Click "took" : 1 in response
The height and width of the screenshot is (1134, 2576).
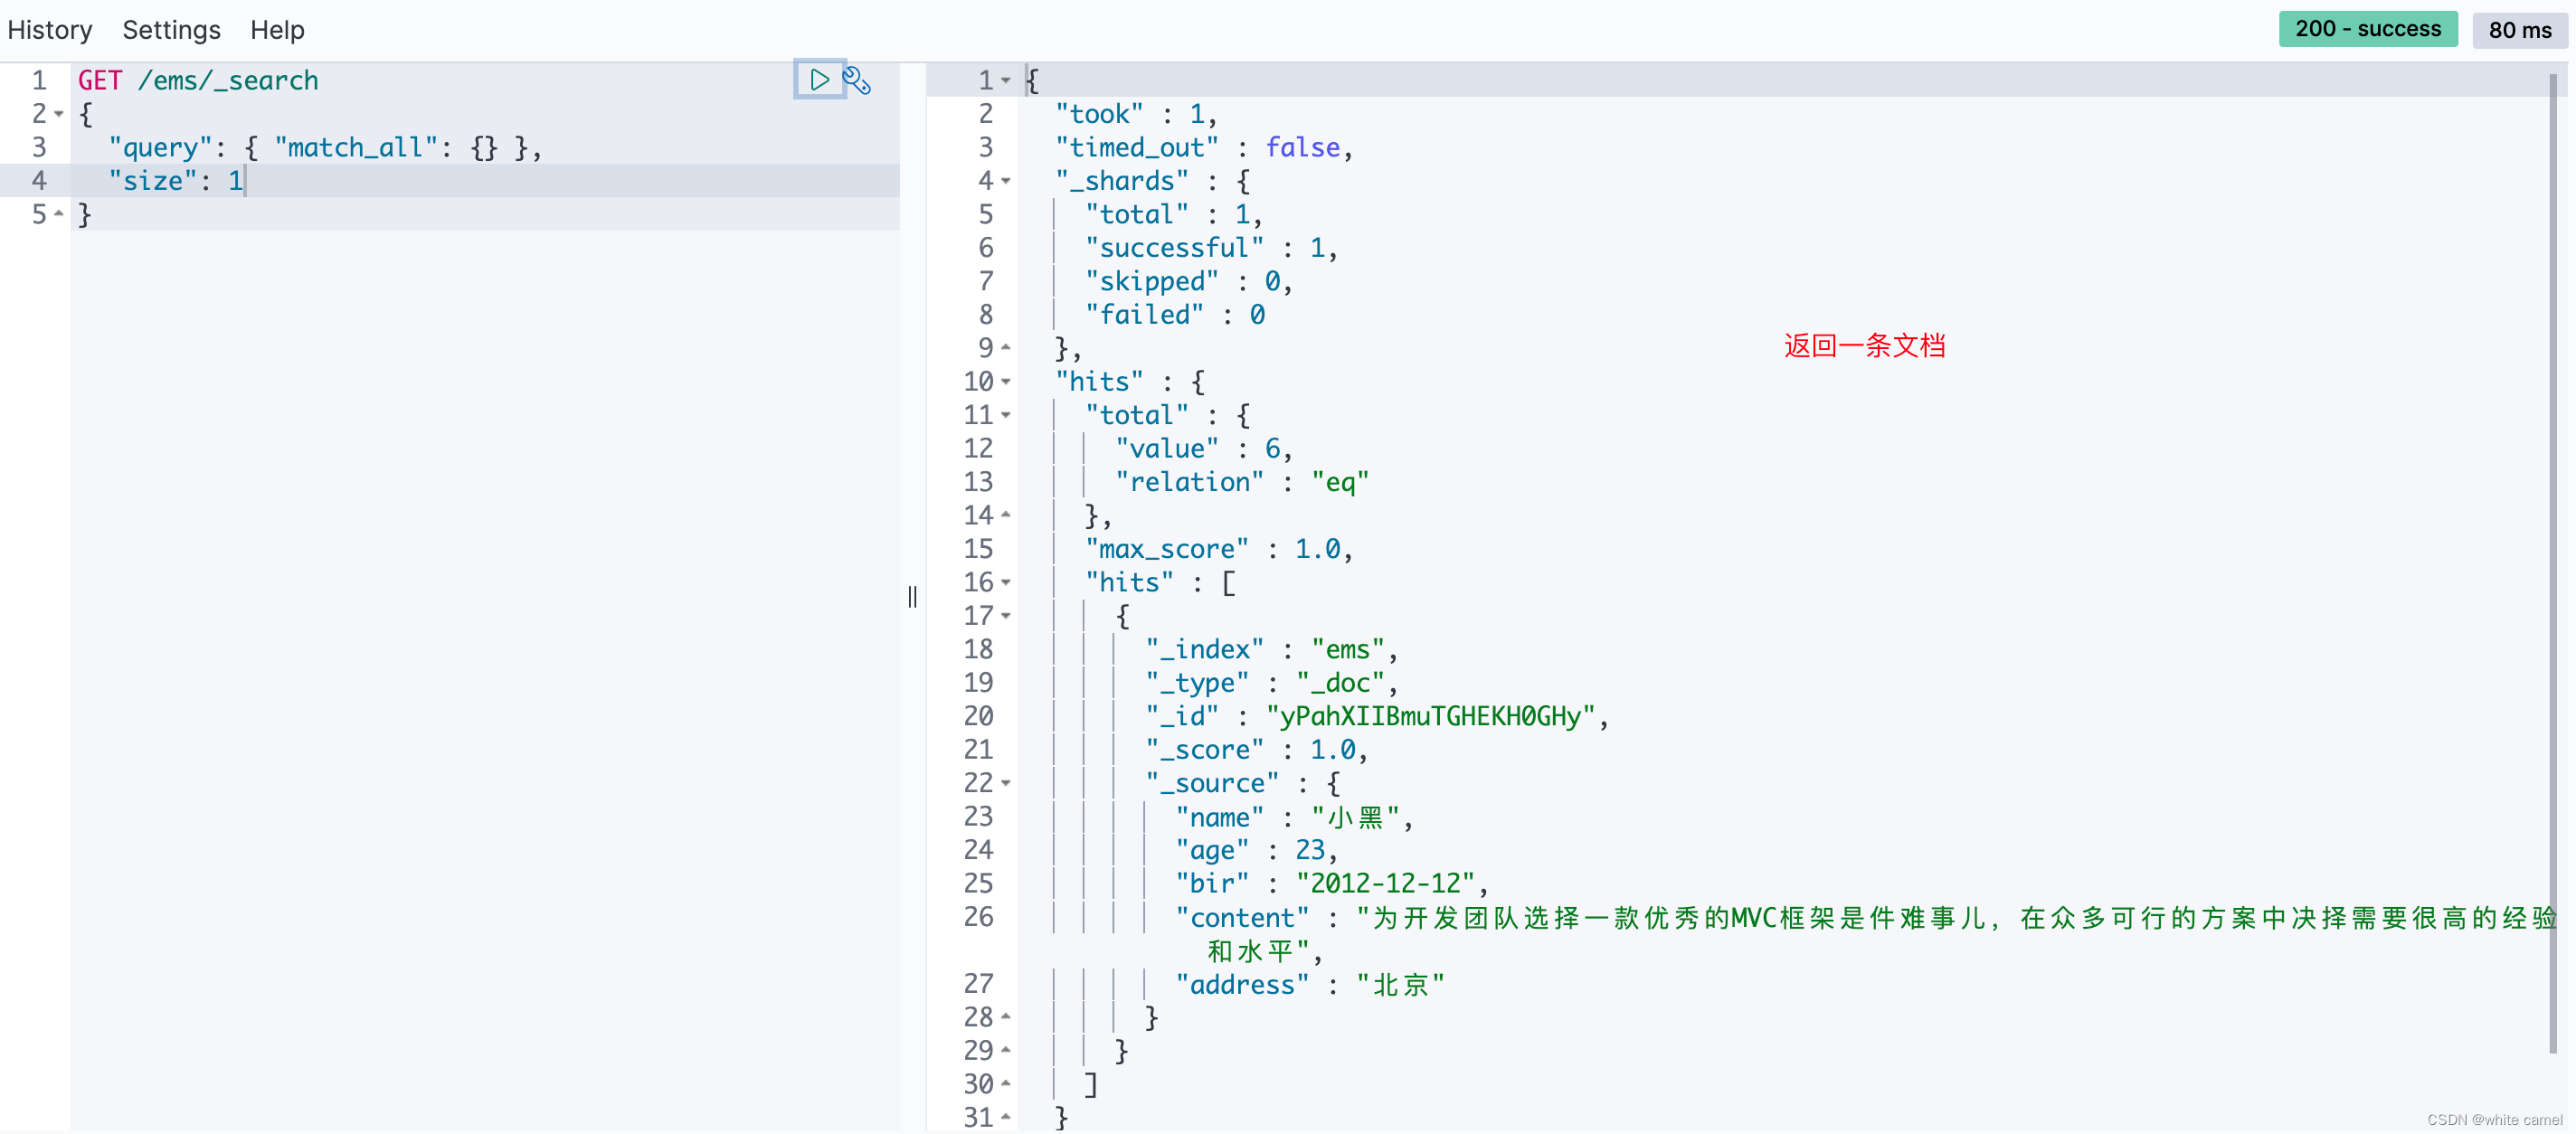coord(1136,114)
